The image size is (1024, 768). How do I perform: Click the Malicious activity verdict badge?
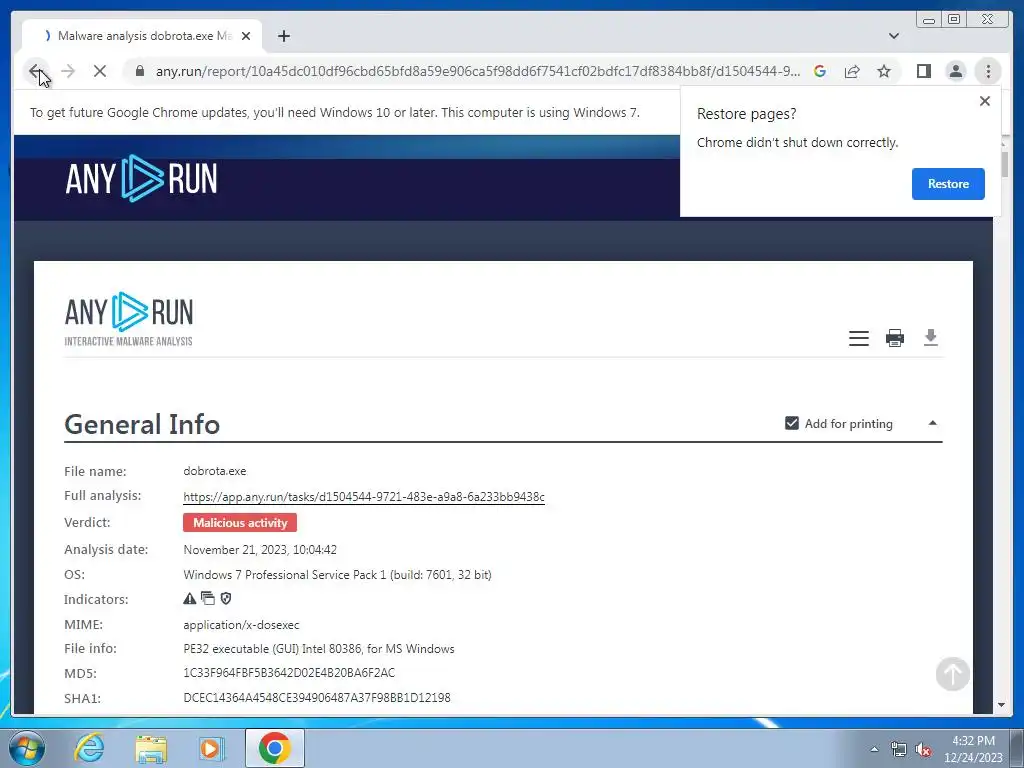pos(240,522)
